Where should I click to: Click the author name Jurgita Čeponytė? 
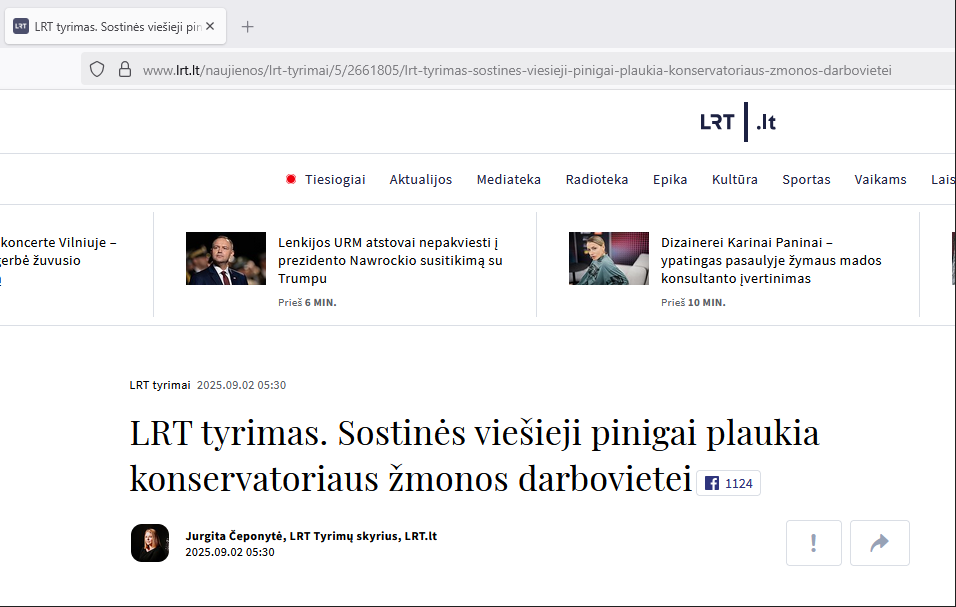[x=234, y=536]
